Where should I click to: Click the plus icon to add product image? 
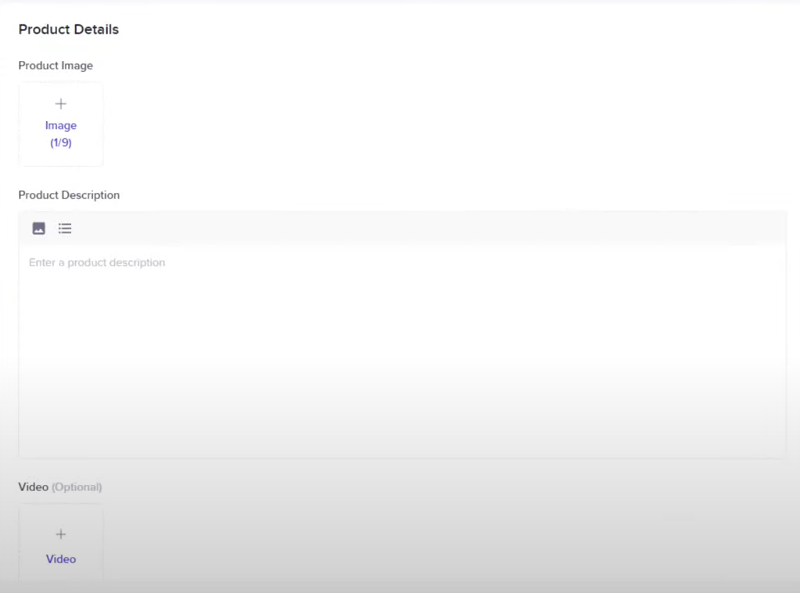(x=61, y=104)
